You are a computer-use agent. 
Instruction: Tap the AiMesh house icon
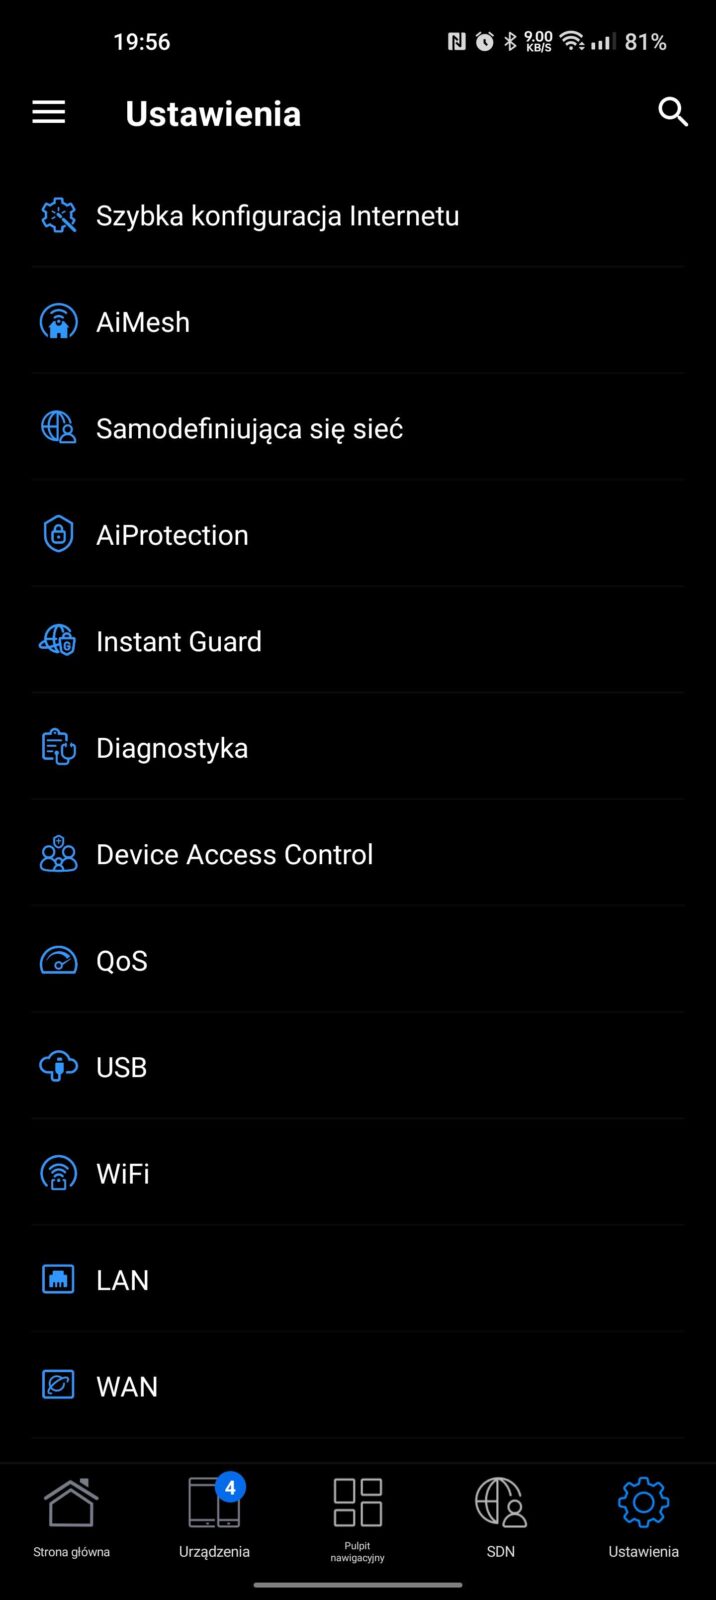tap(58, 322)
